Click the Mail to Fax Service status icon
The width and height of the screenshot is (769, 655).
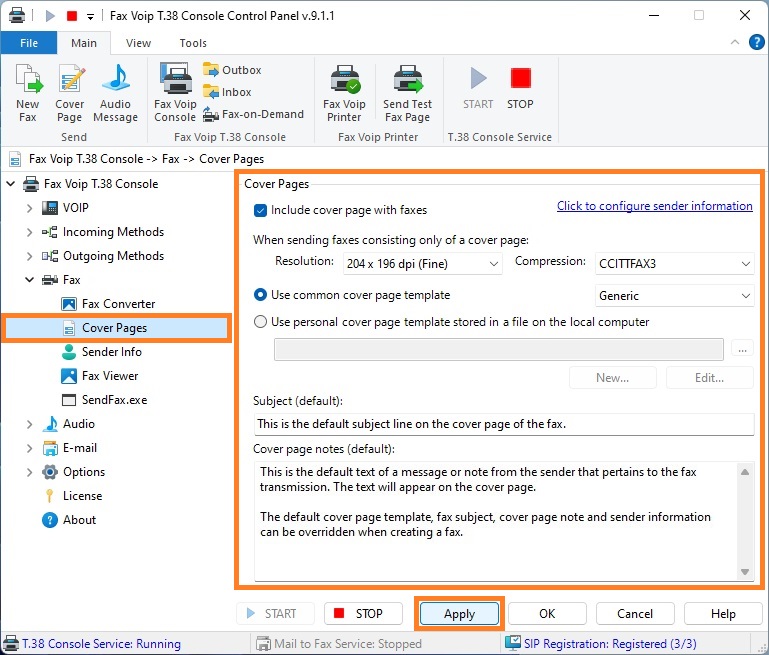263,643
